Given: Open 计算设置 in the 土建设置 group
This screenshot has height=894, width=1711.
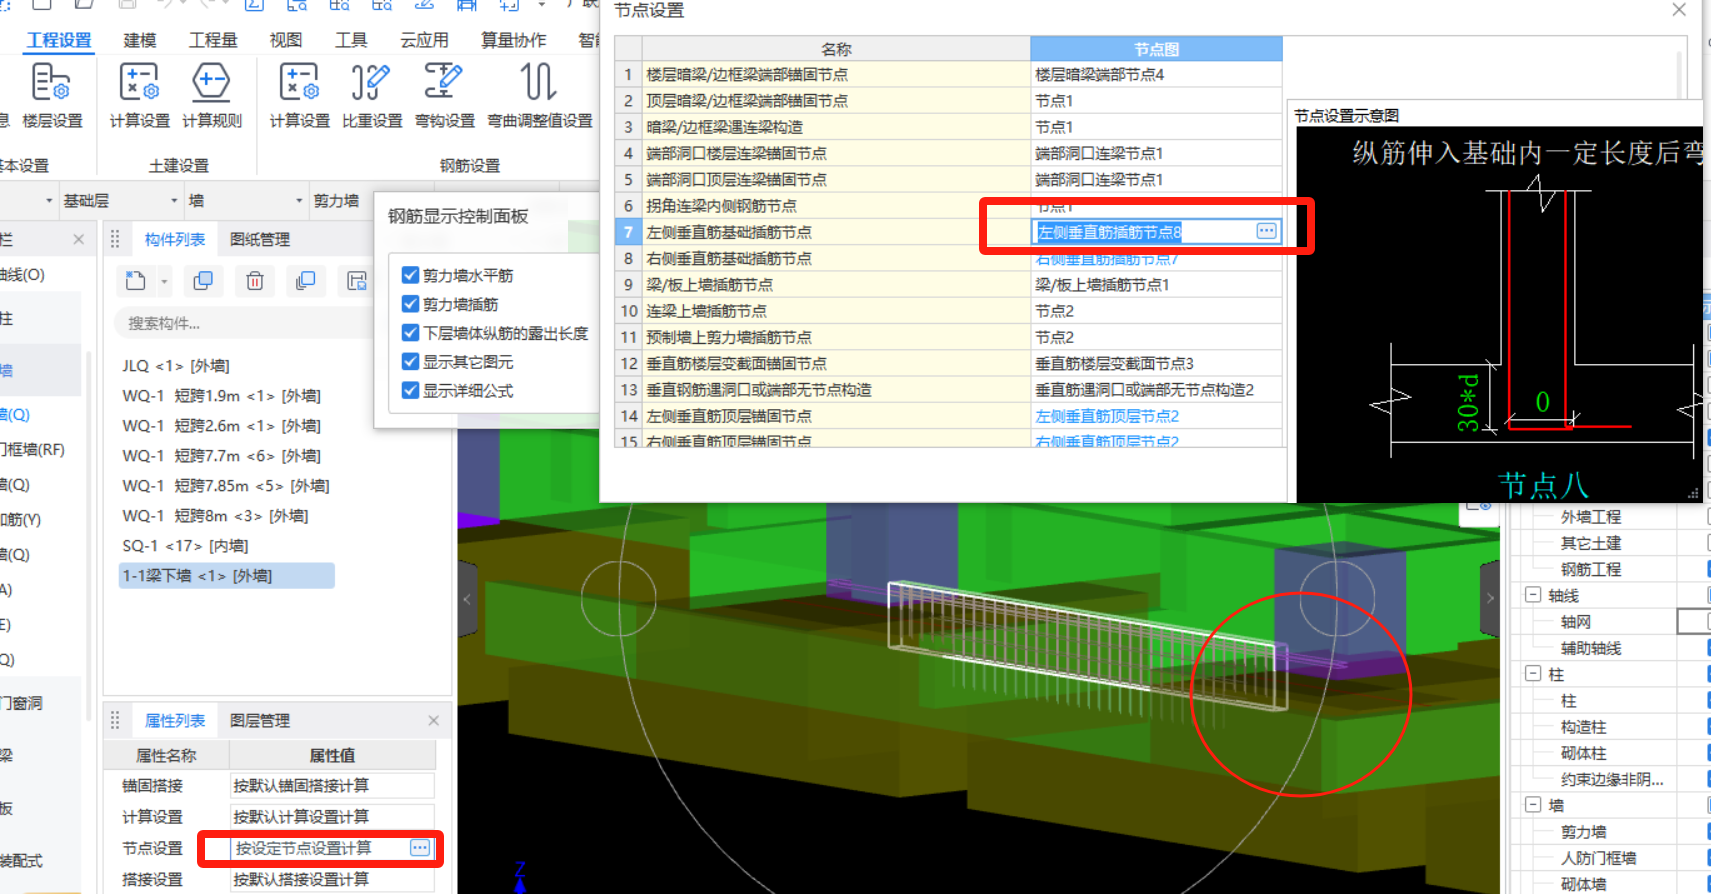Looking at the screenshot, I should [139, 95].
